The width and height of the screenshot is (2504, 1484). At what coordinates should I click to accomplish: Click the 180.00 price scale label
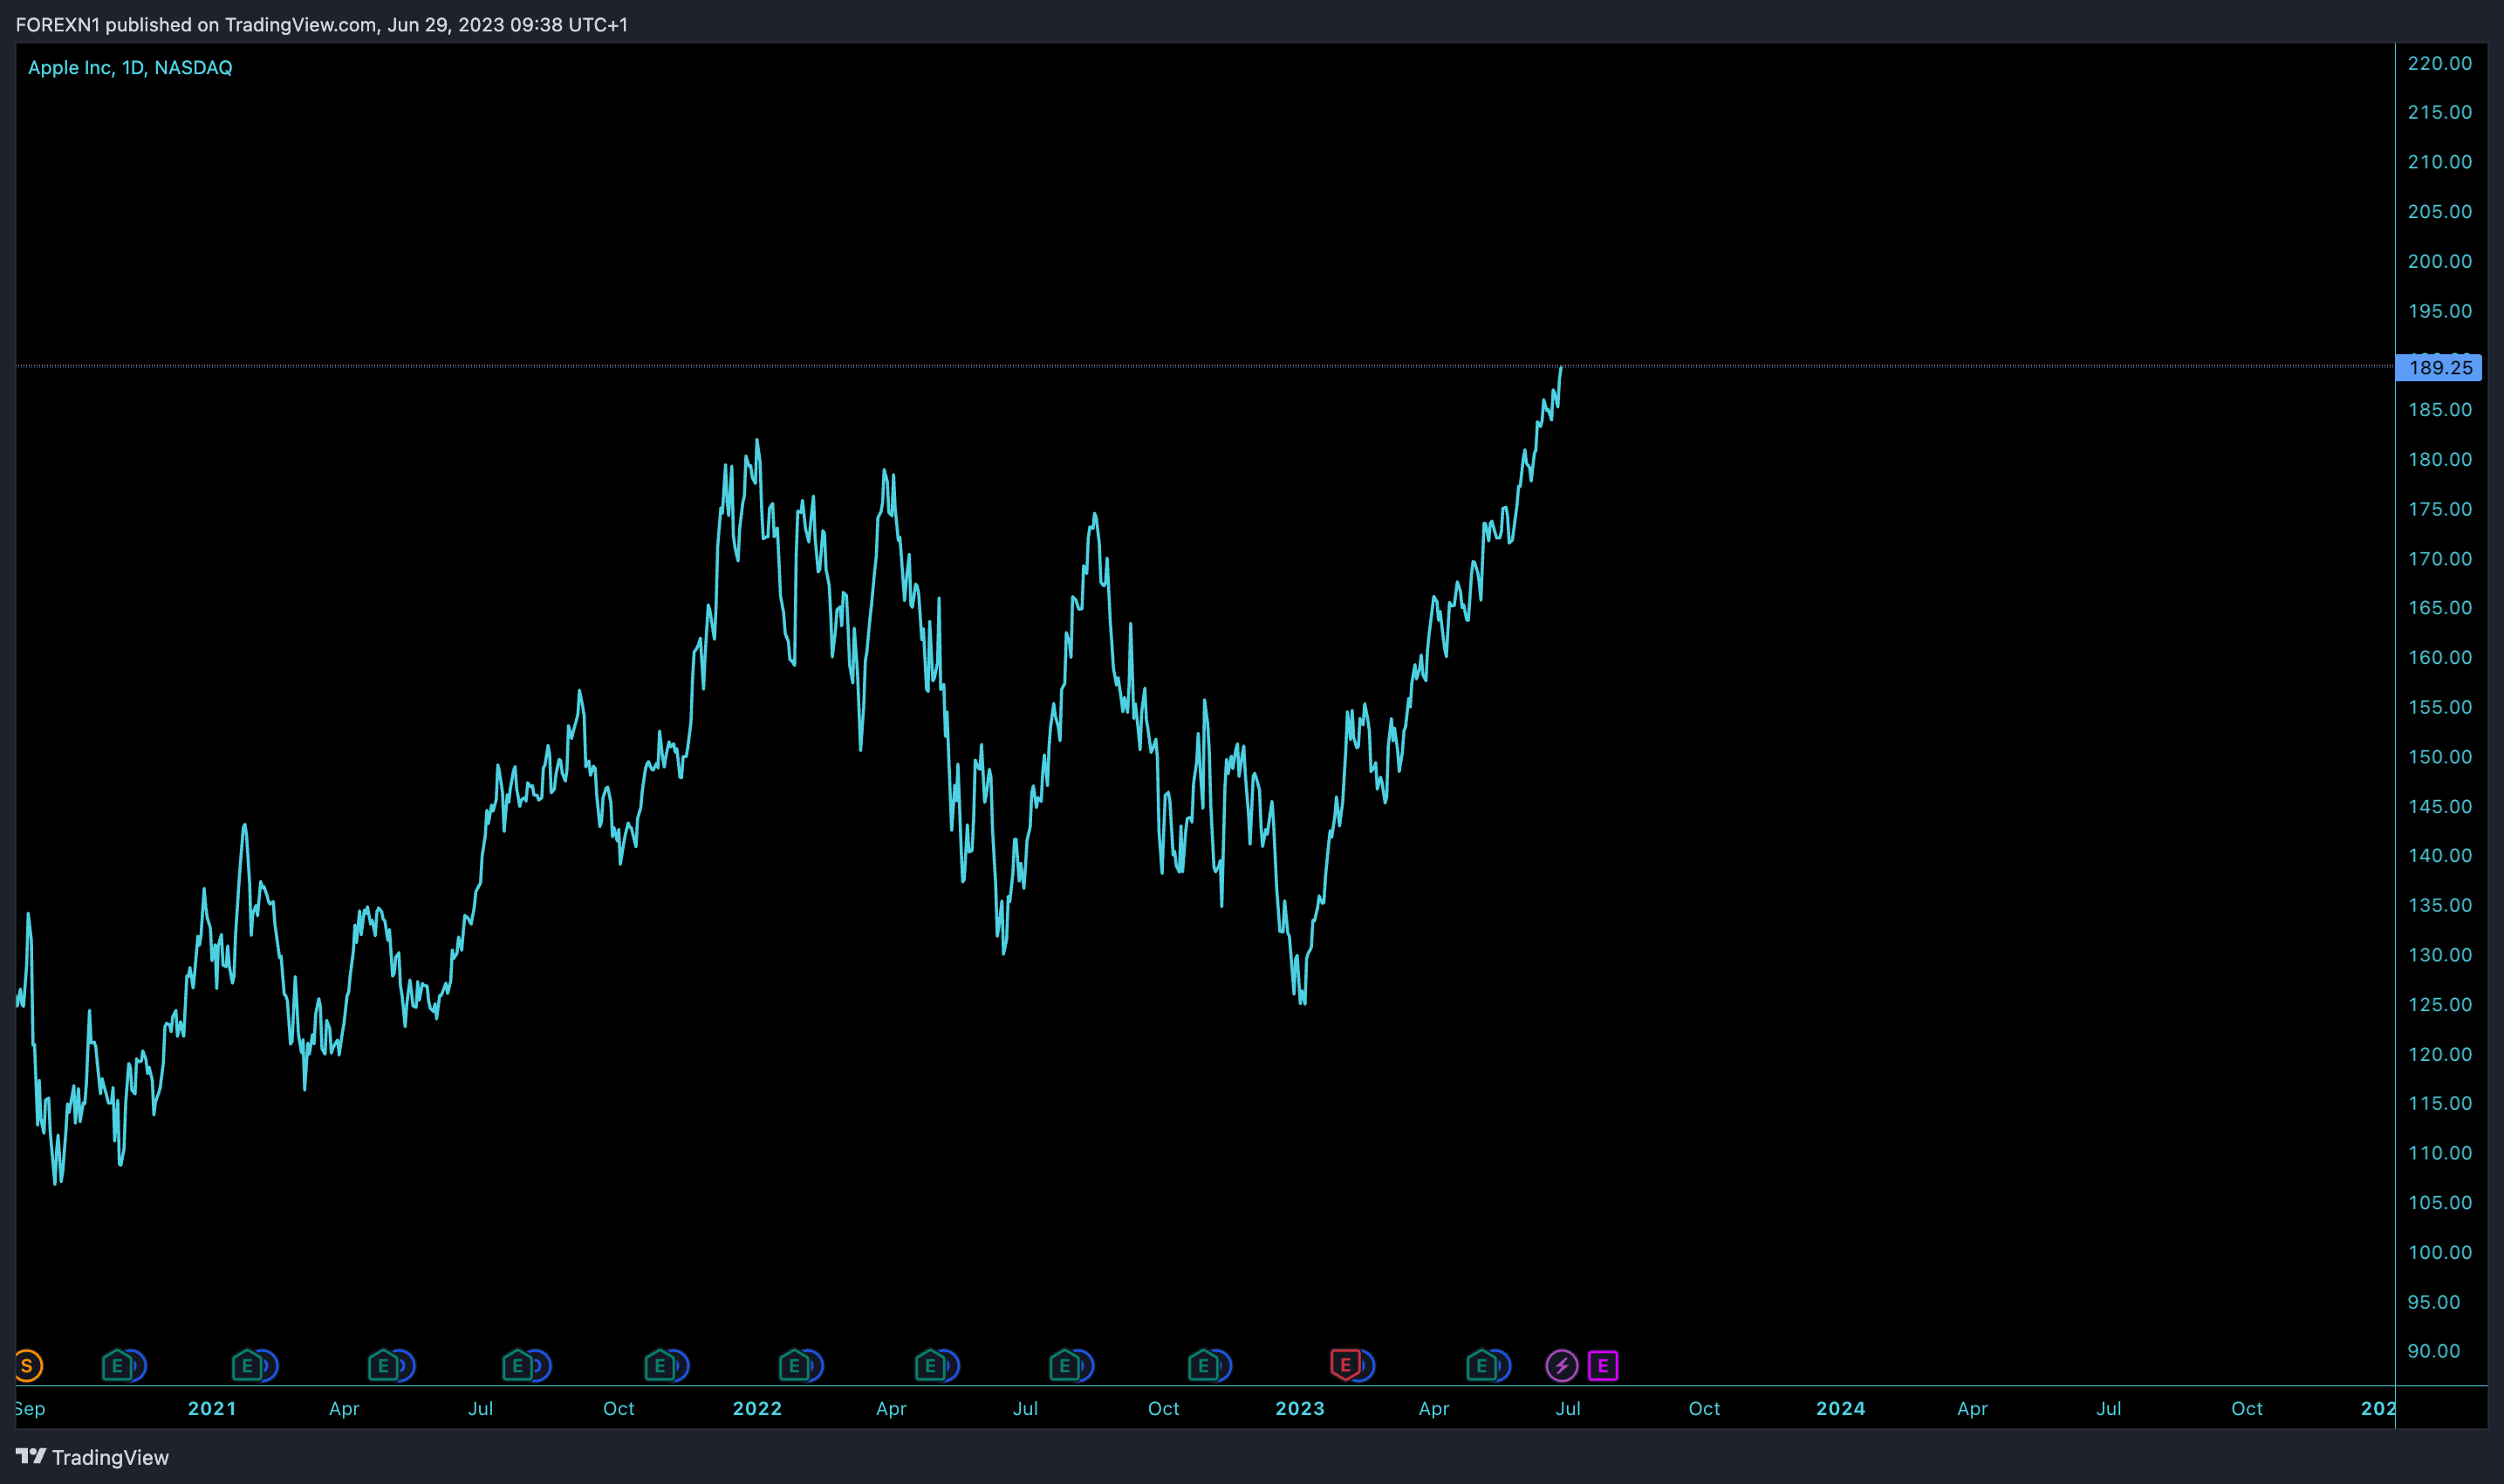pos(2440,459)
